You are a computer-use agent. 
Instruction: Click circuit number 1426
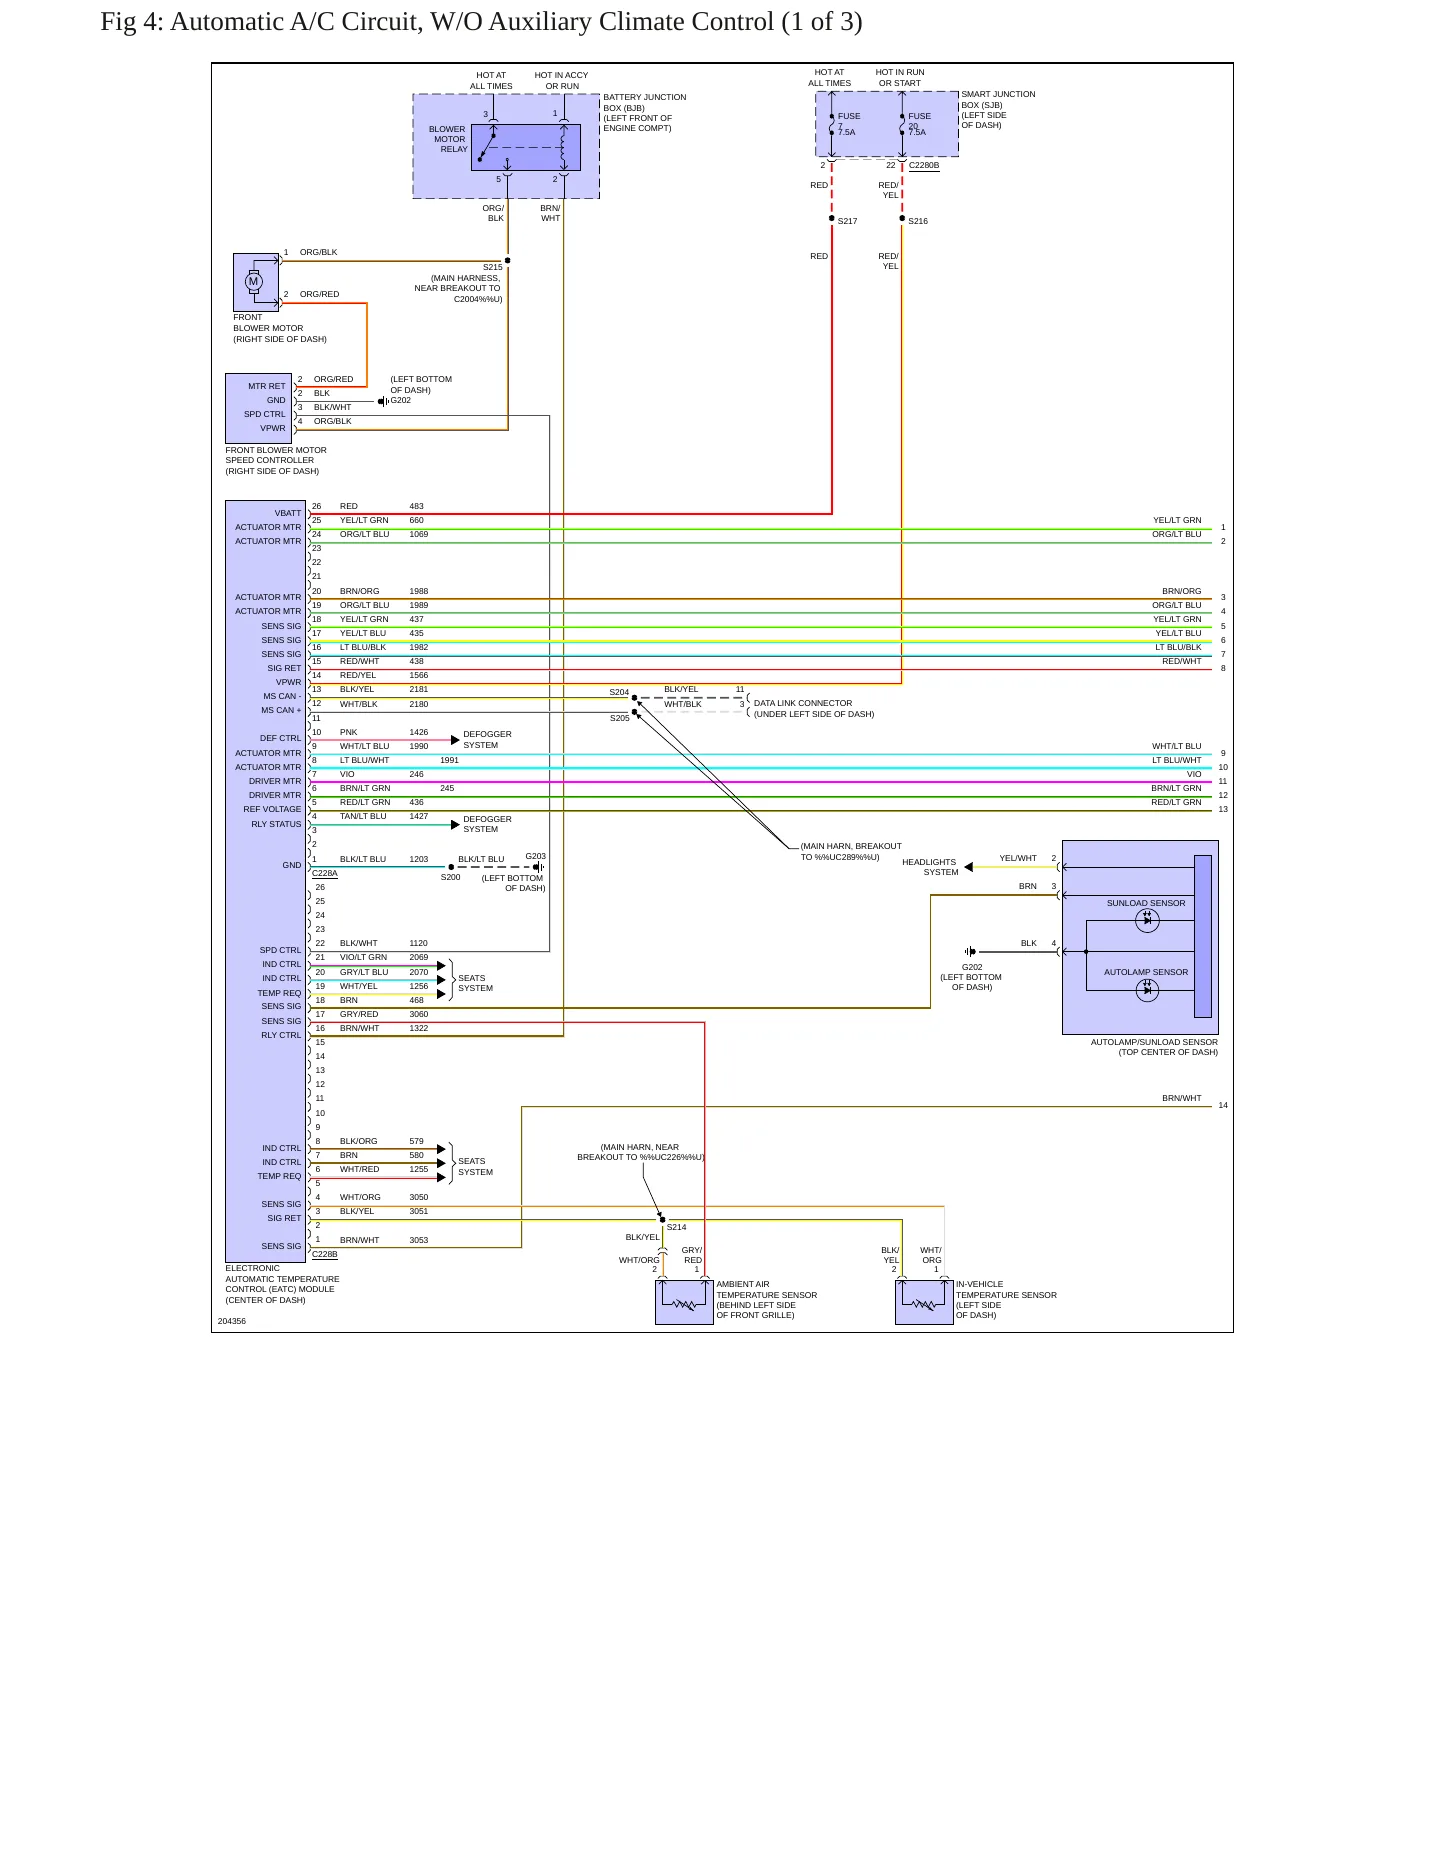coord(419,732)
